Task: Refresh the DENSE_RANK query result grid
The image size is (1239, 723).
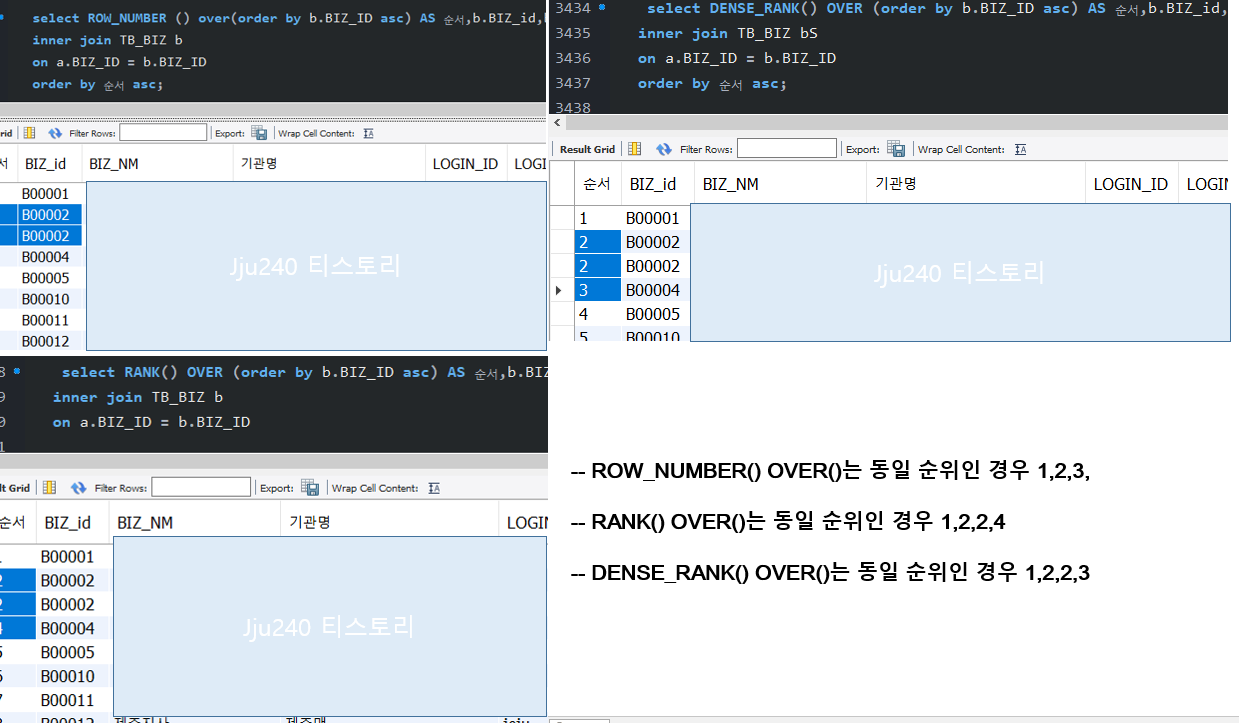Action: pos(664,149)
